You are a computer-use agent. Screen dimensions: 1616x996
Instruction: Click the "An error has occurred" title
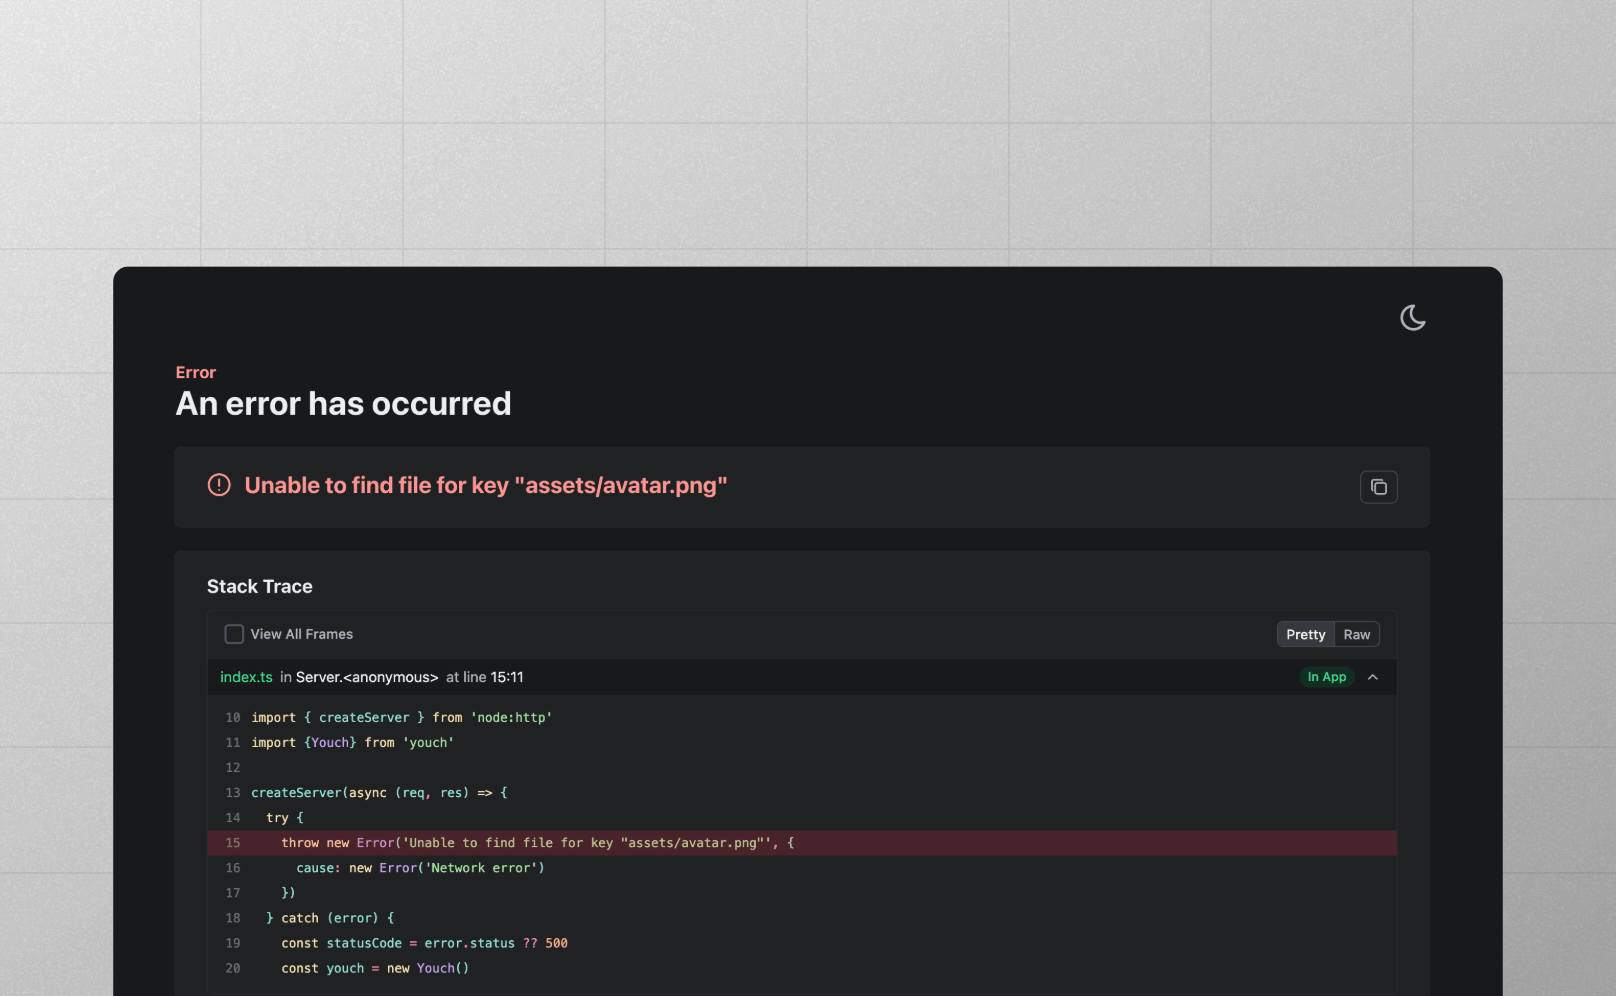tap(343, 403)
